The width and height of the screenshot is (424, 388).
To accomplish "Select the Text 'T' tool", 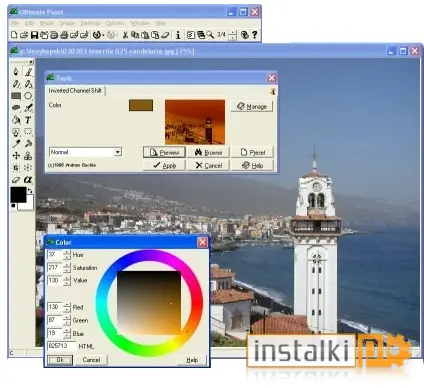I will point(28,120).
